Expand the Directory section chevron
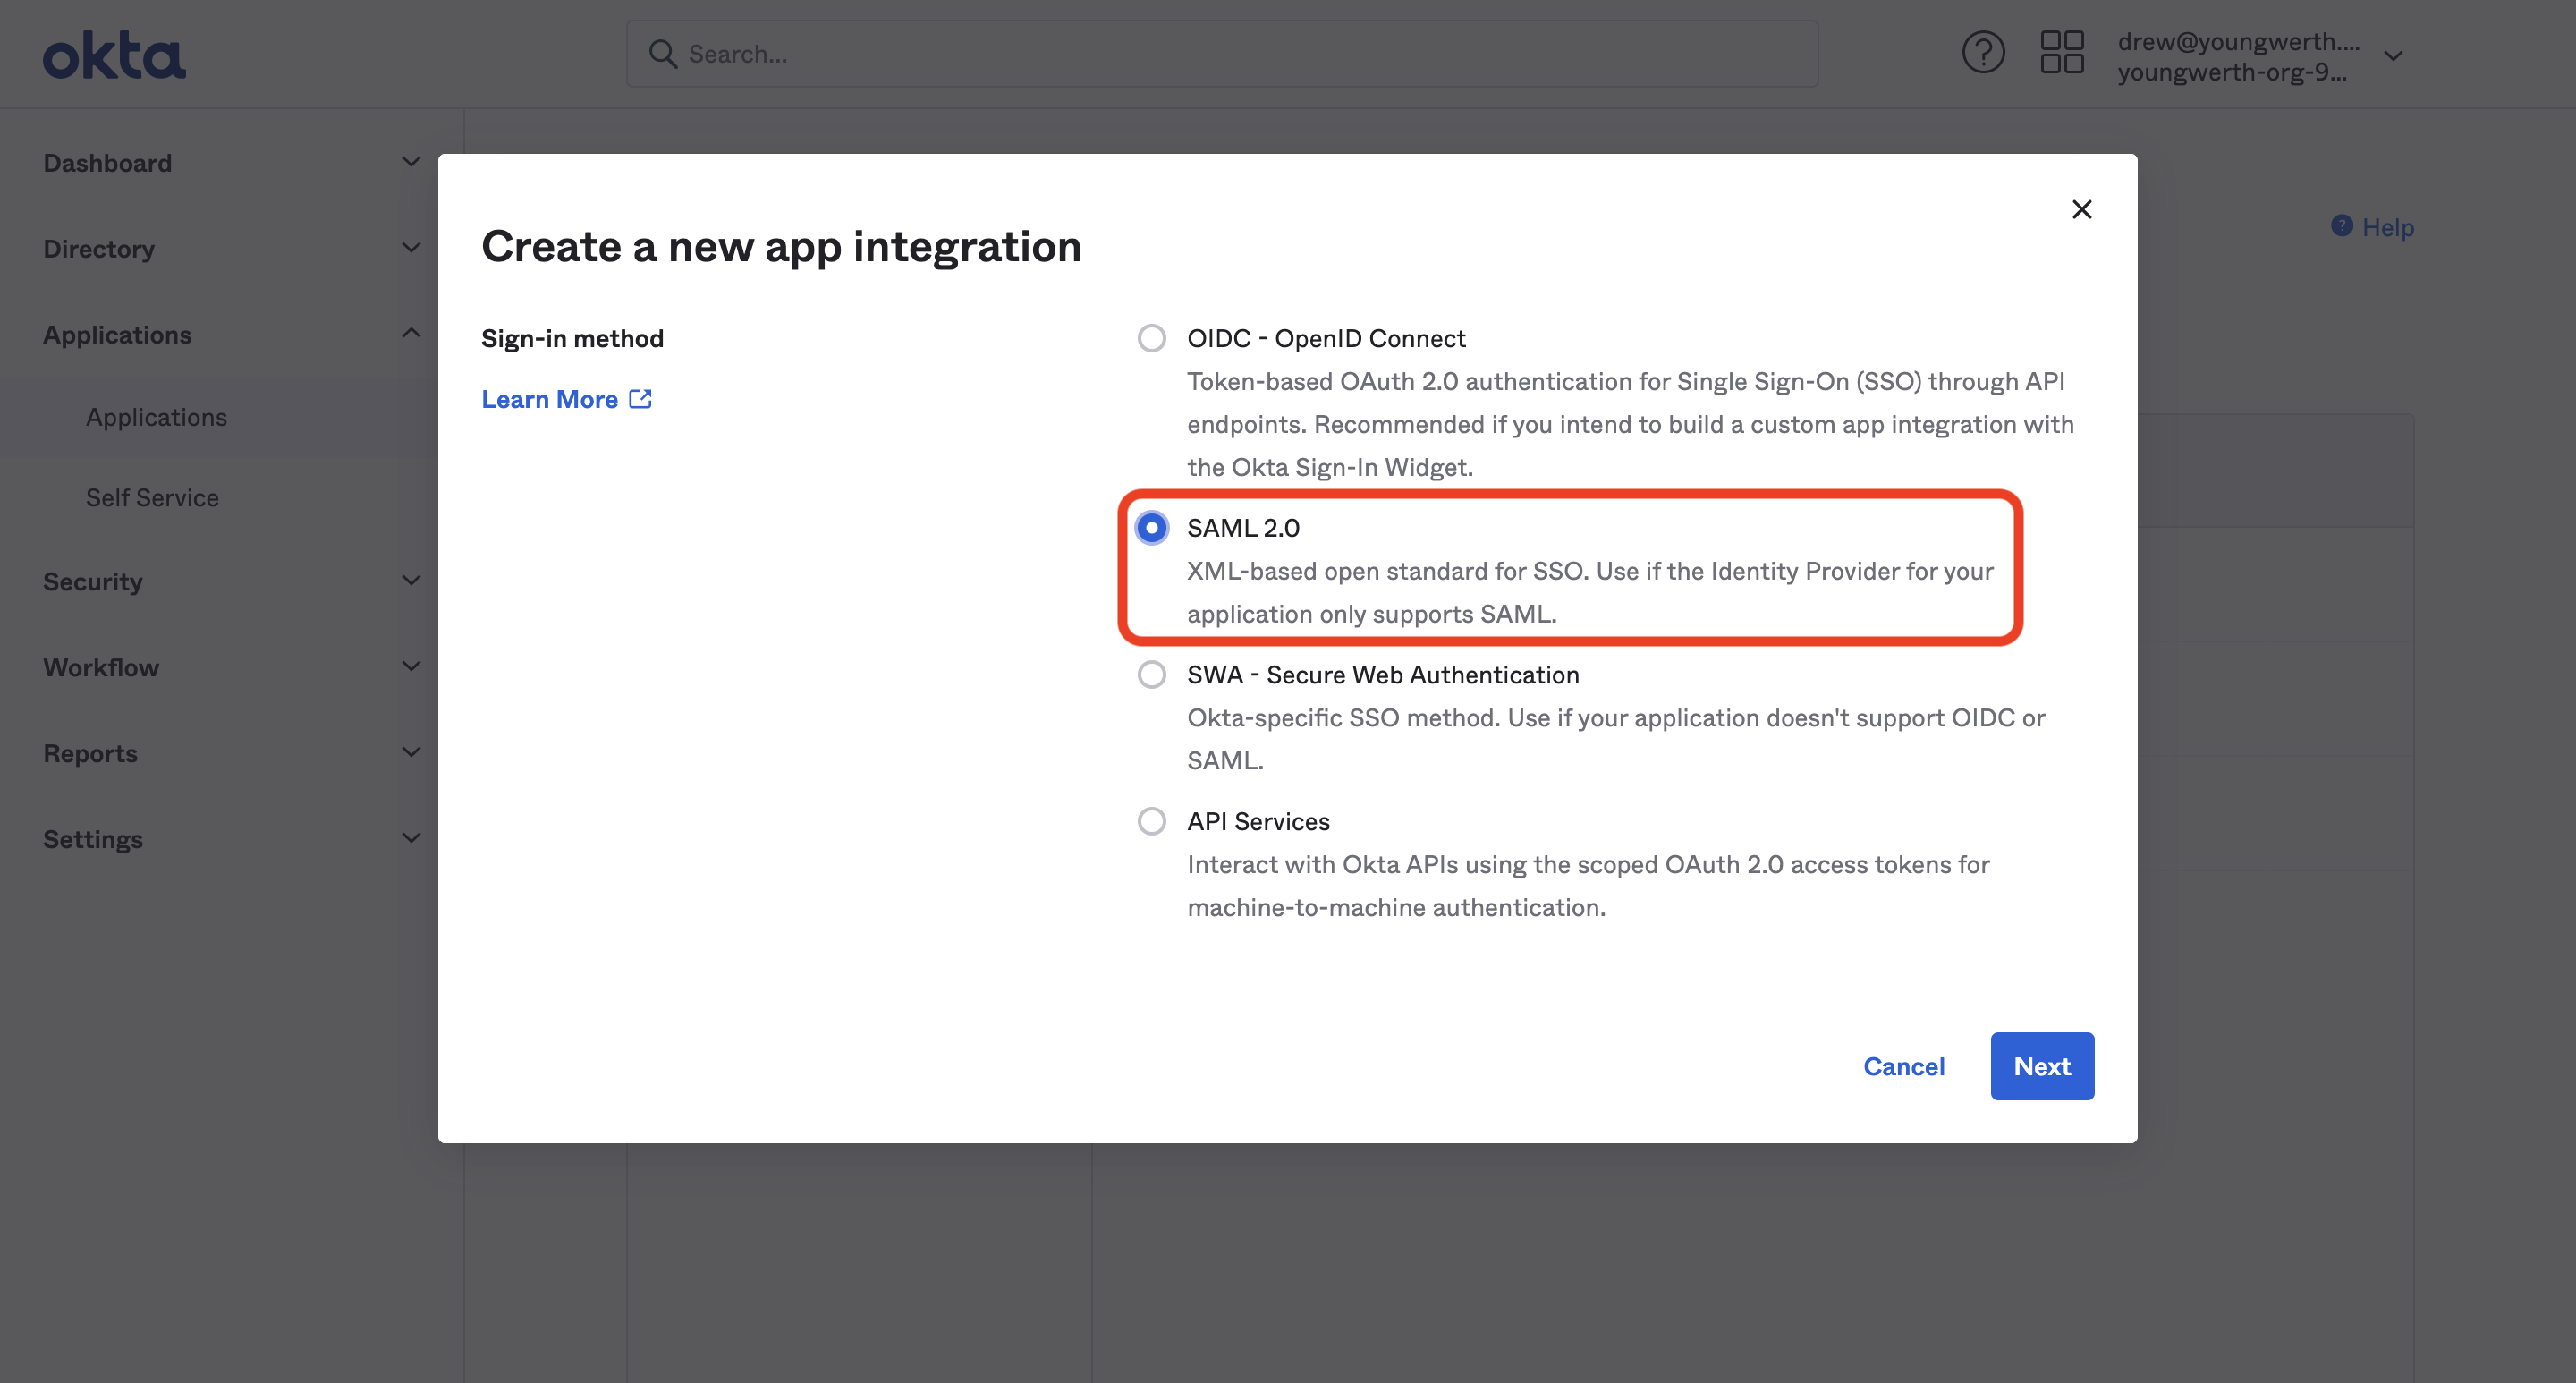This screenshot has width=2576, height=1383. (x=411, y=246)
